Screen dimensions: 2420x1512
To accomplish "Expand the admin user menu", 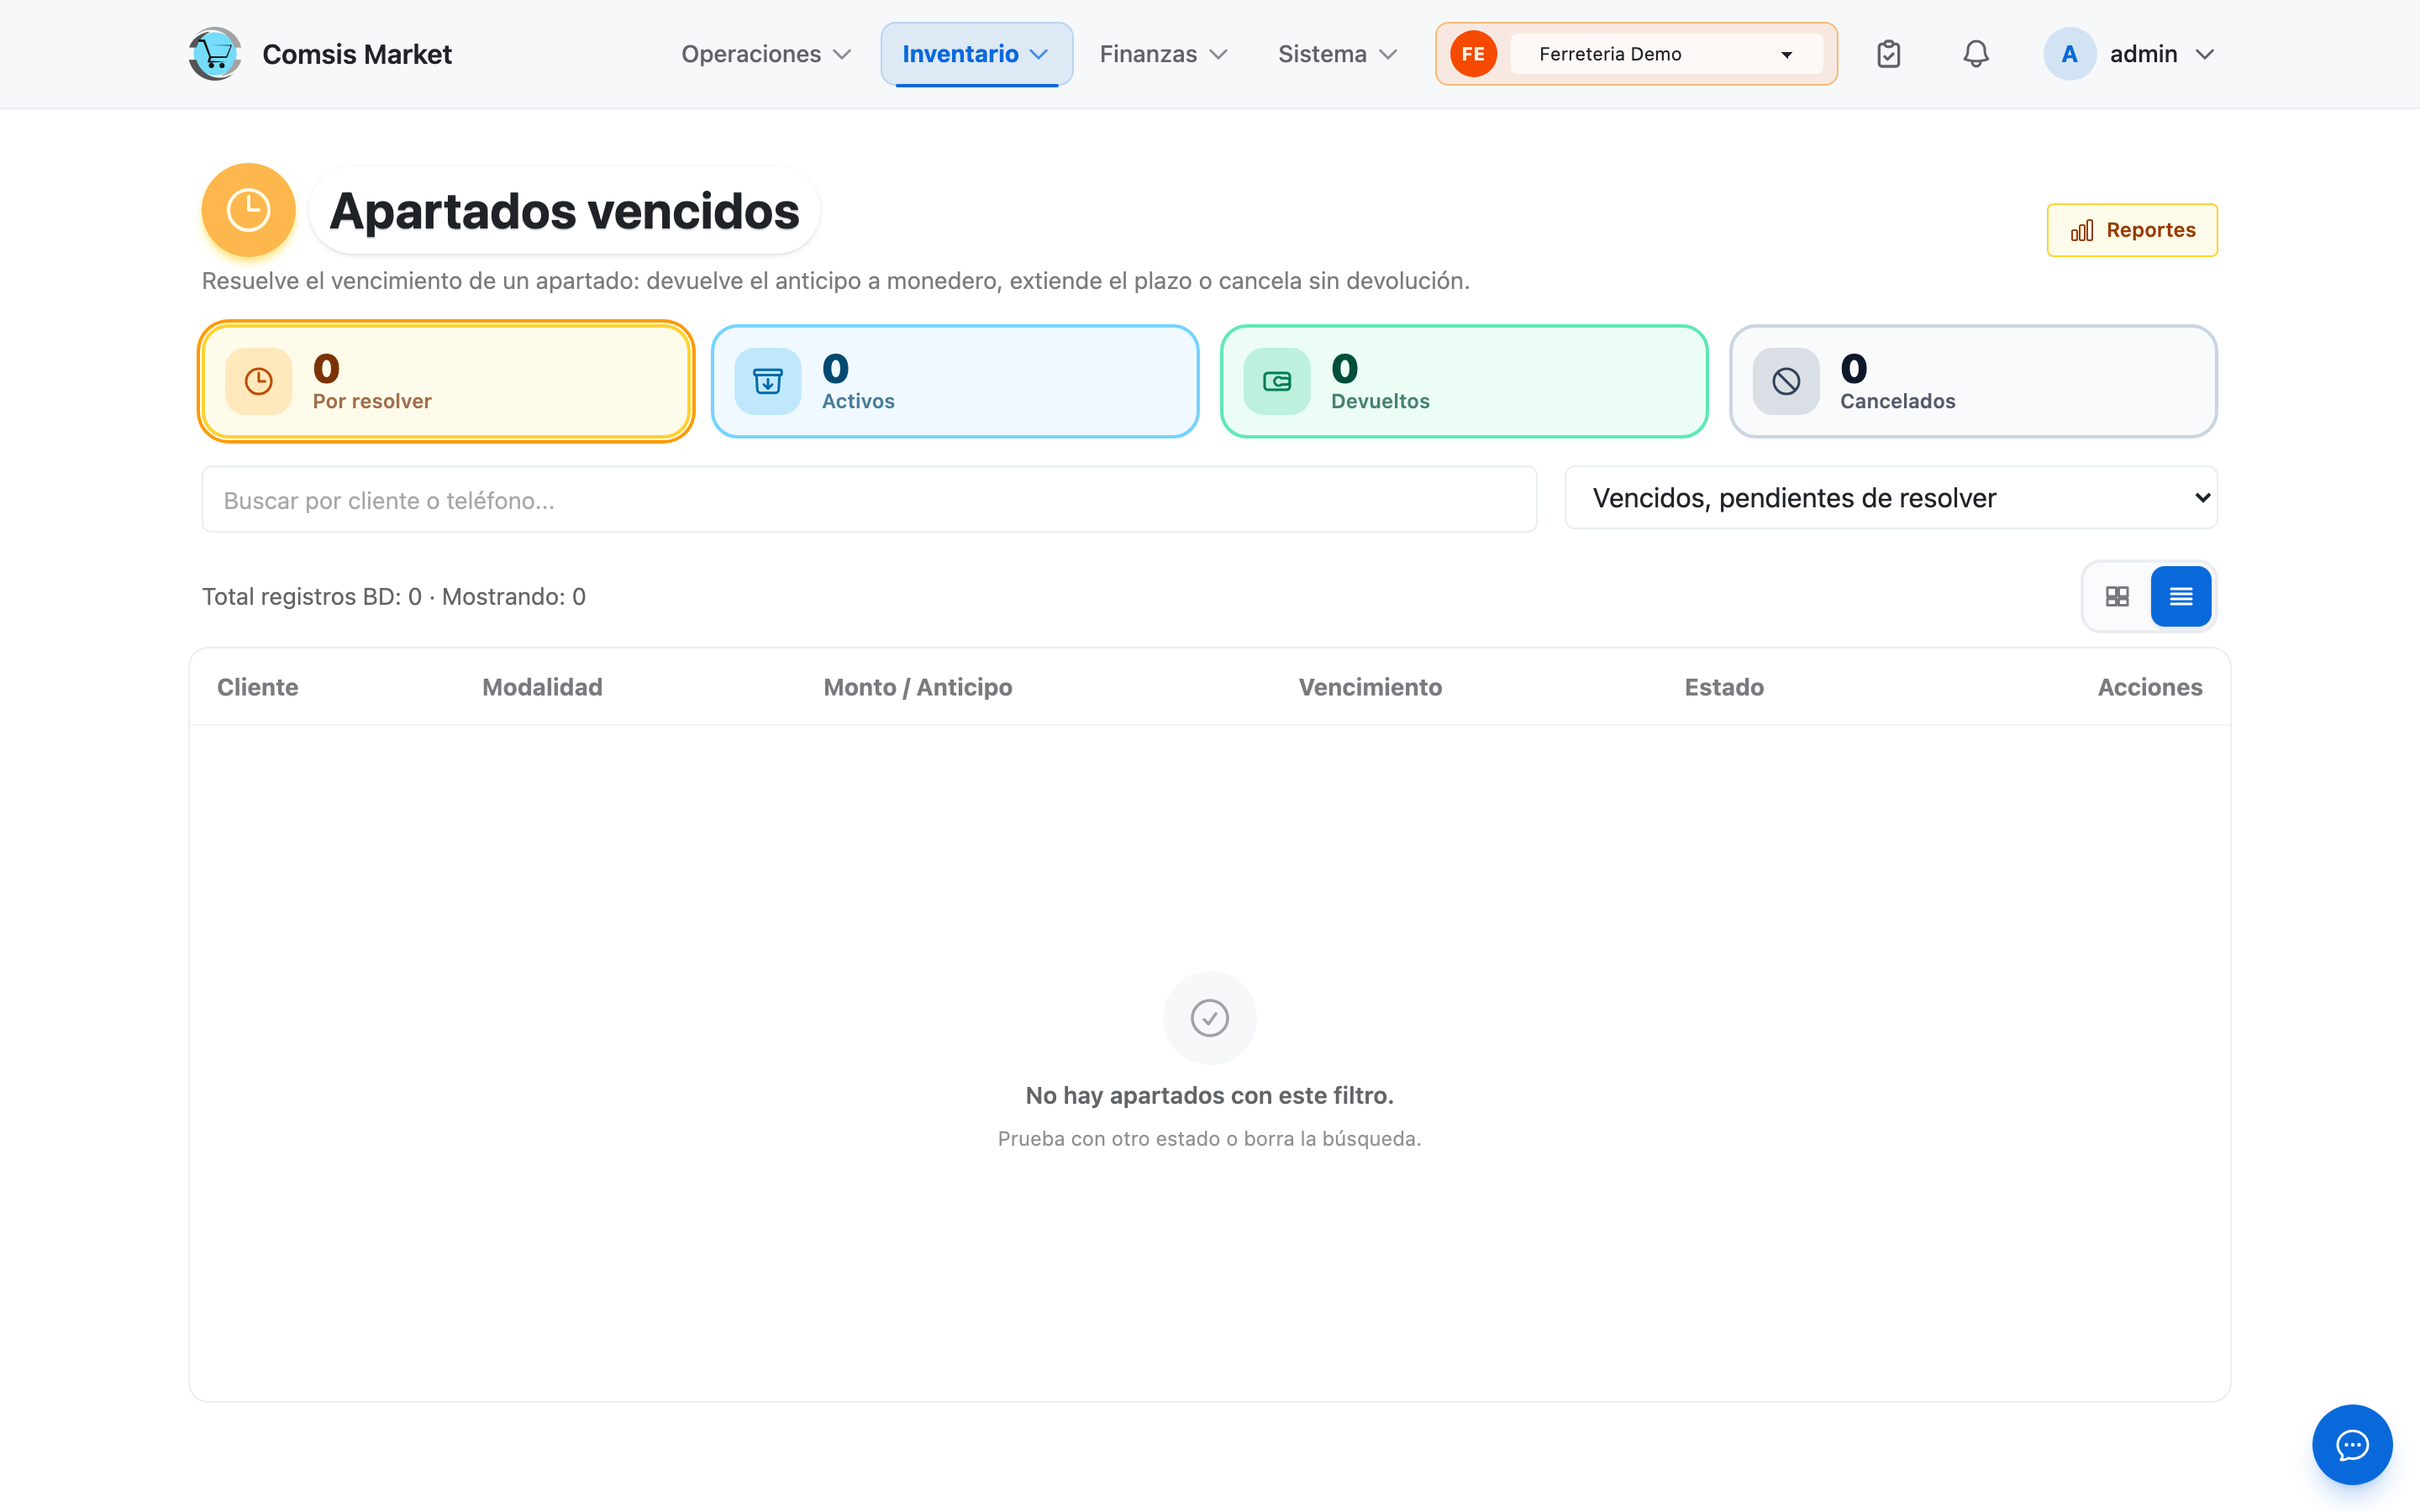I will point(2130,54).
